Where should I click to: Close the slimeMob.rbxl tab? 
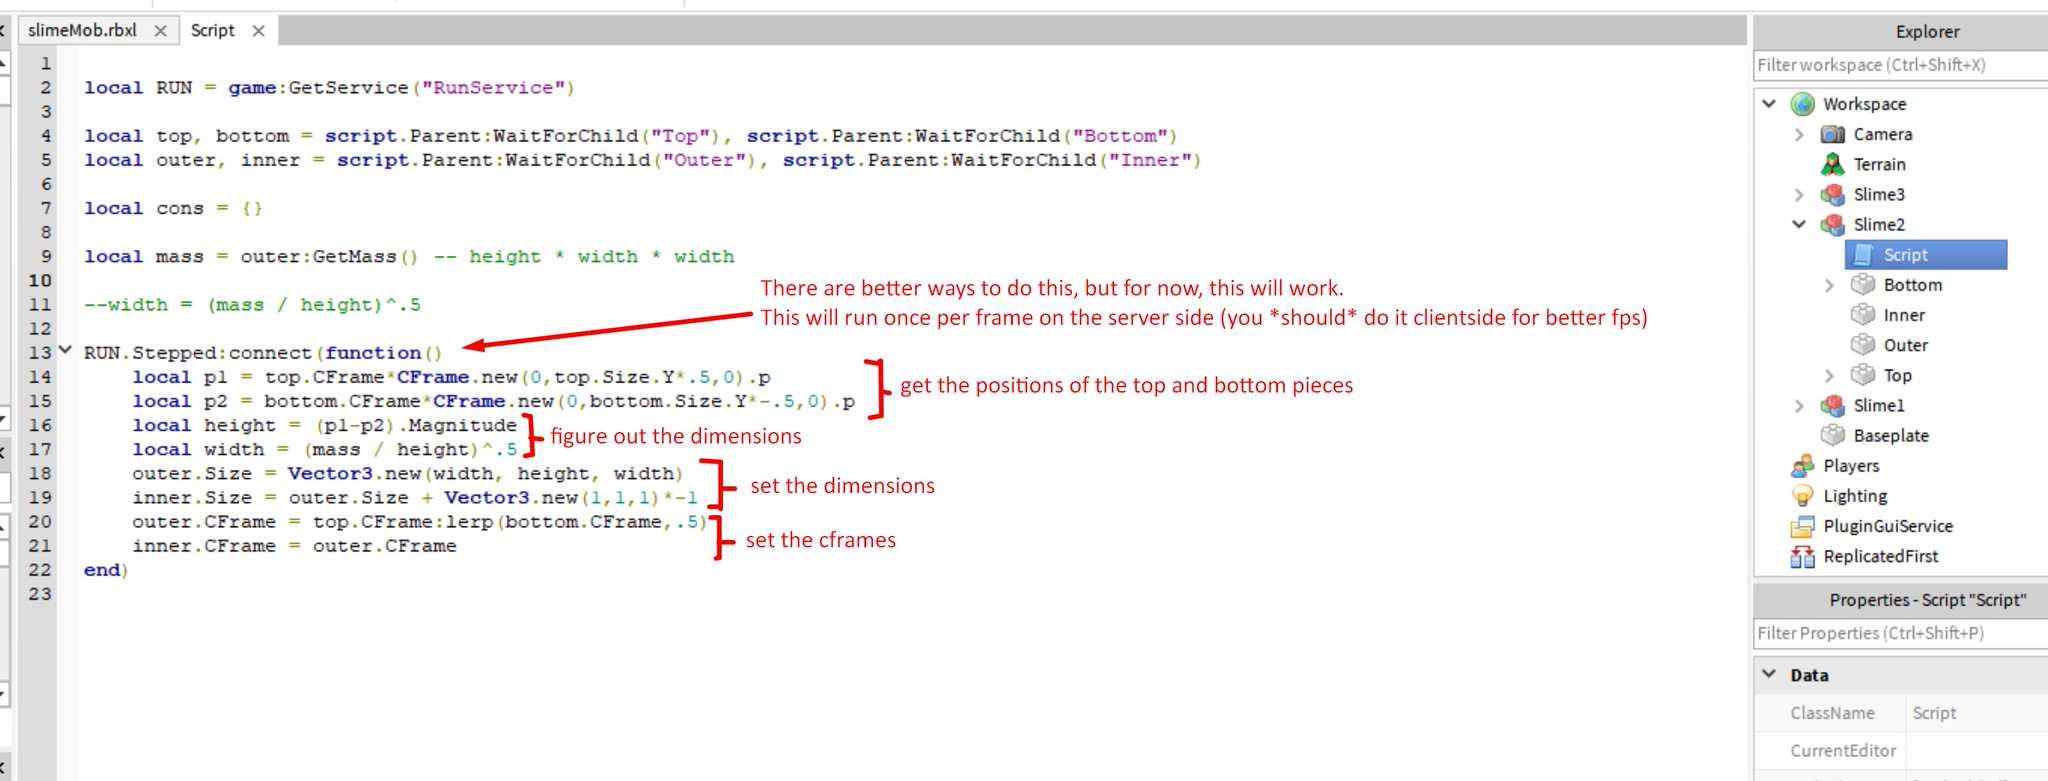coord(160,31)
